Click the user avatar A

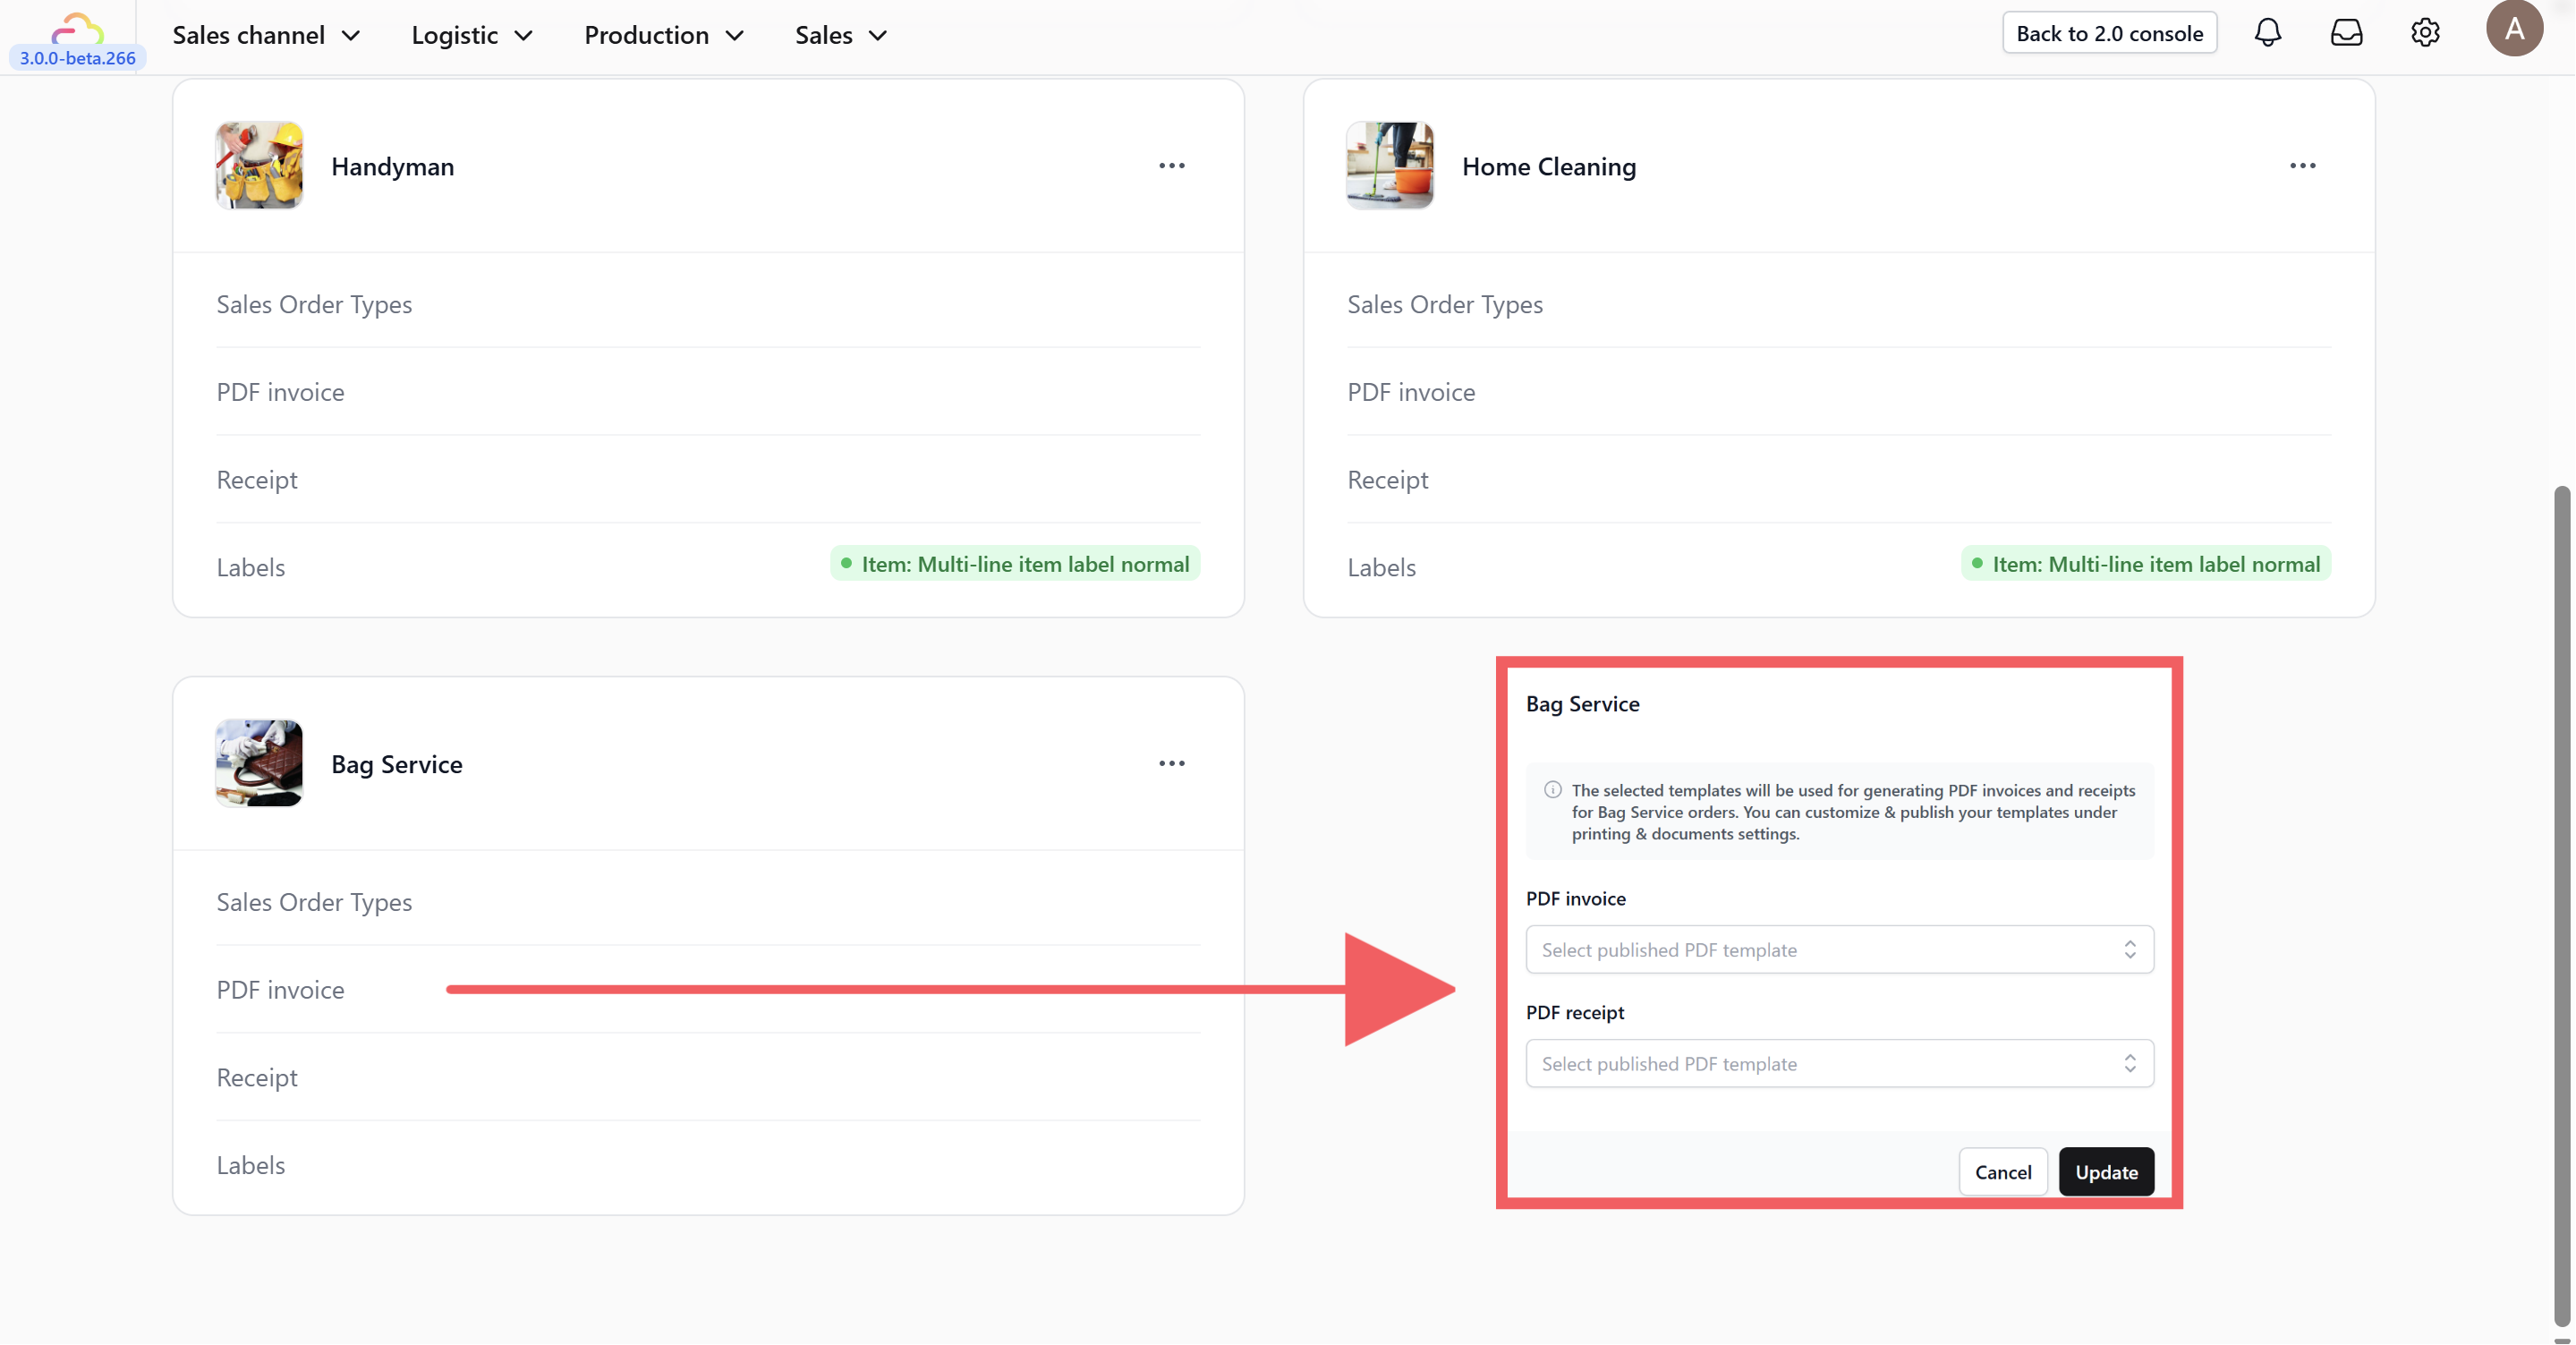[2513, 28]
